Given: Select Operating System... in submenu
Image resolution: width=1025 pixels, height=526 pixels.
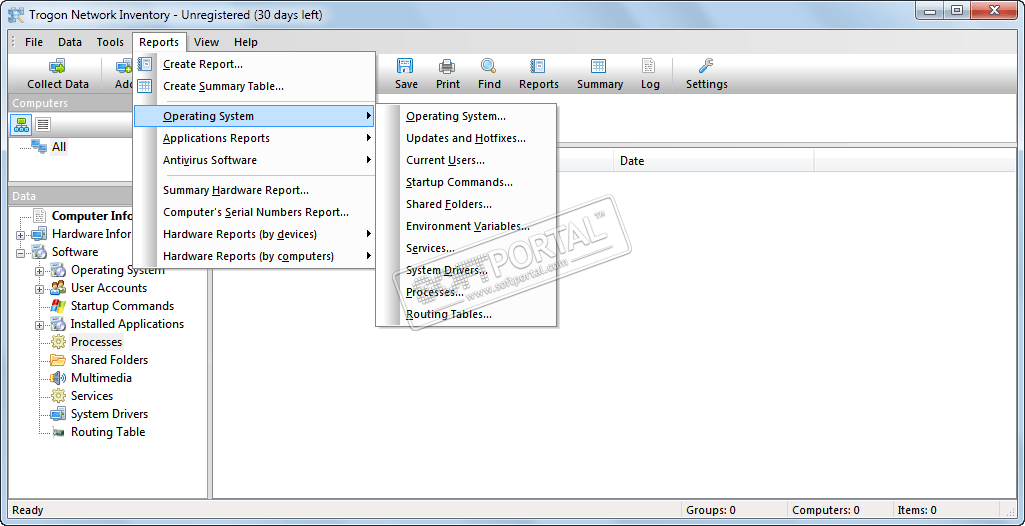Looking at the screenshot, I should click(466, 116).
